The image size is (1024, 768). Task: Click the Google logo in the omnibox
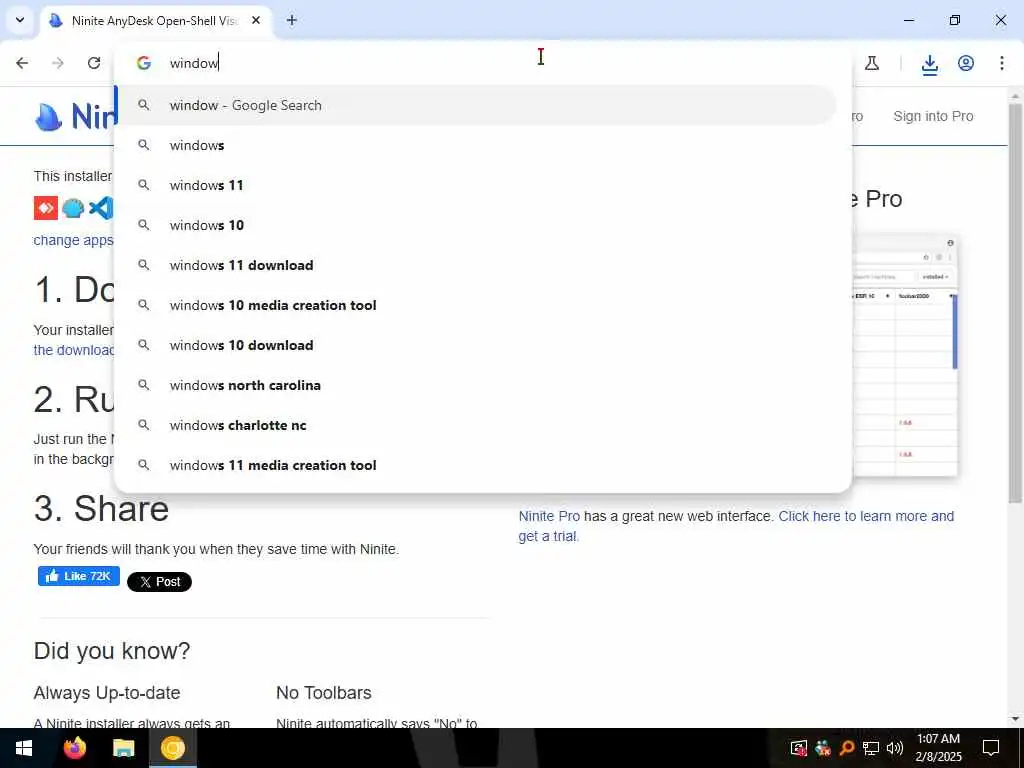[x=144, y=63]
